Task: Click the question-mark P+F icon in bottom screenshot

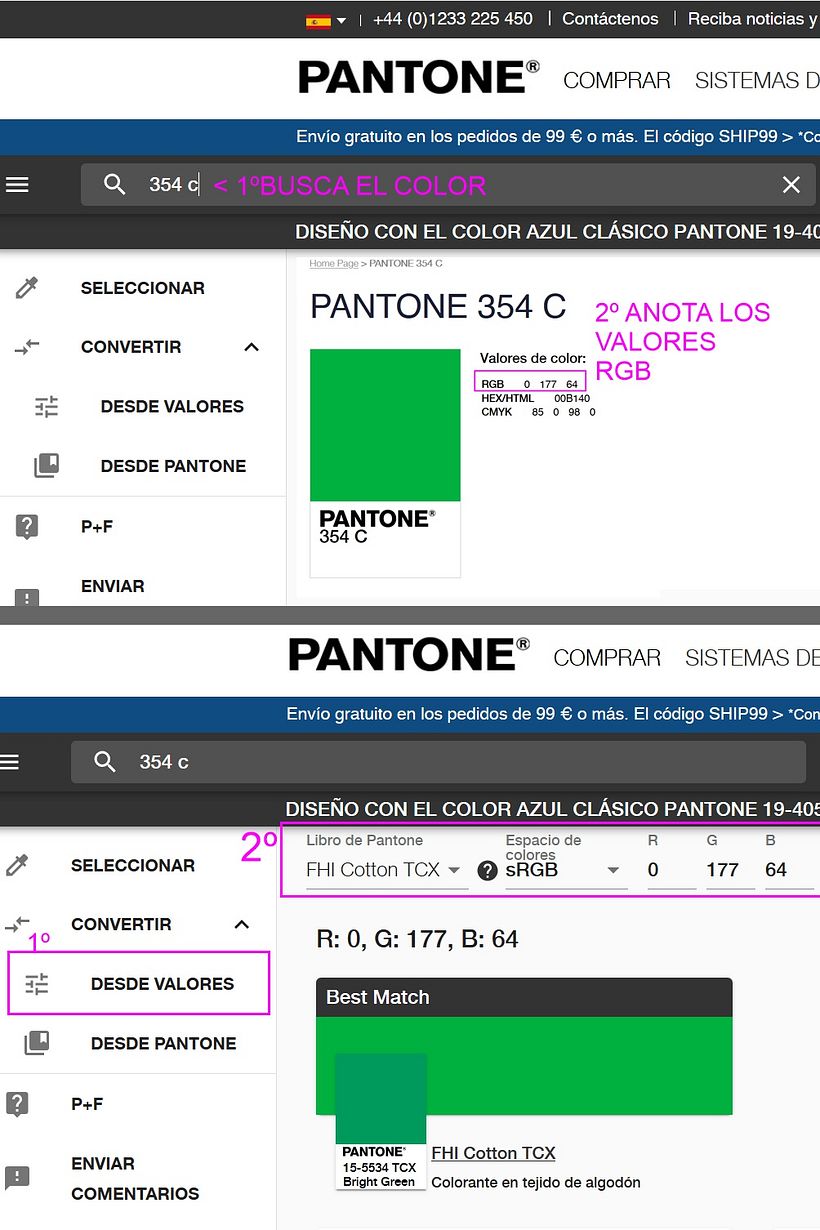Action: 17,1104
